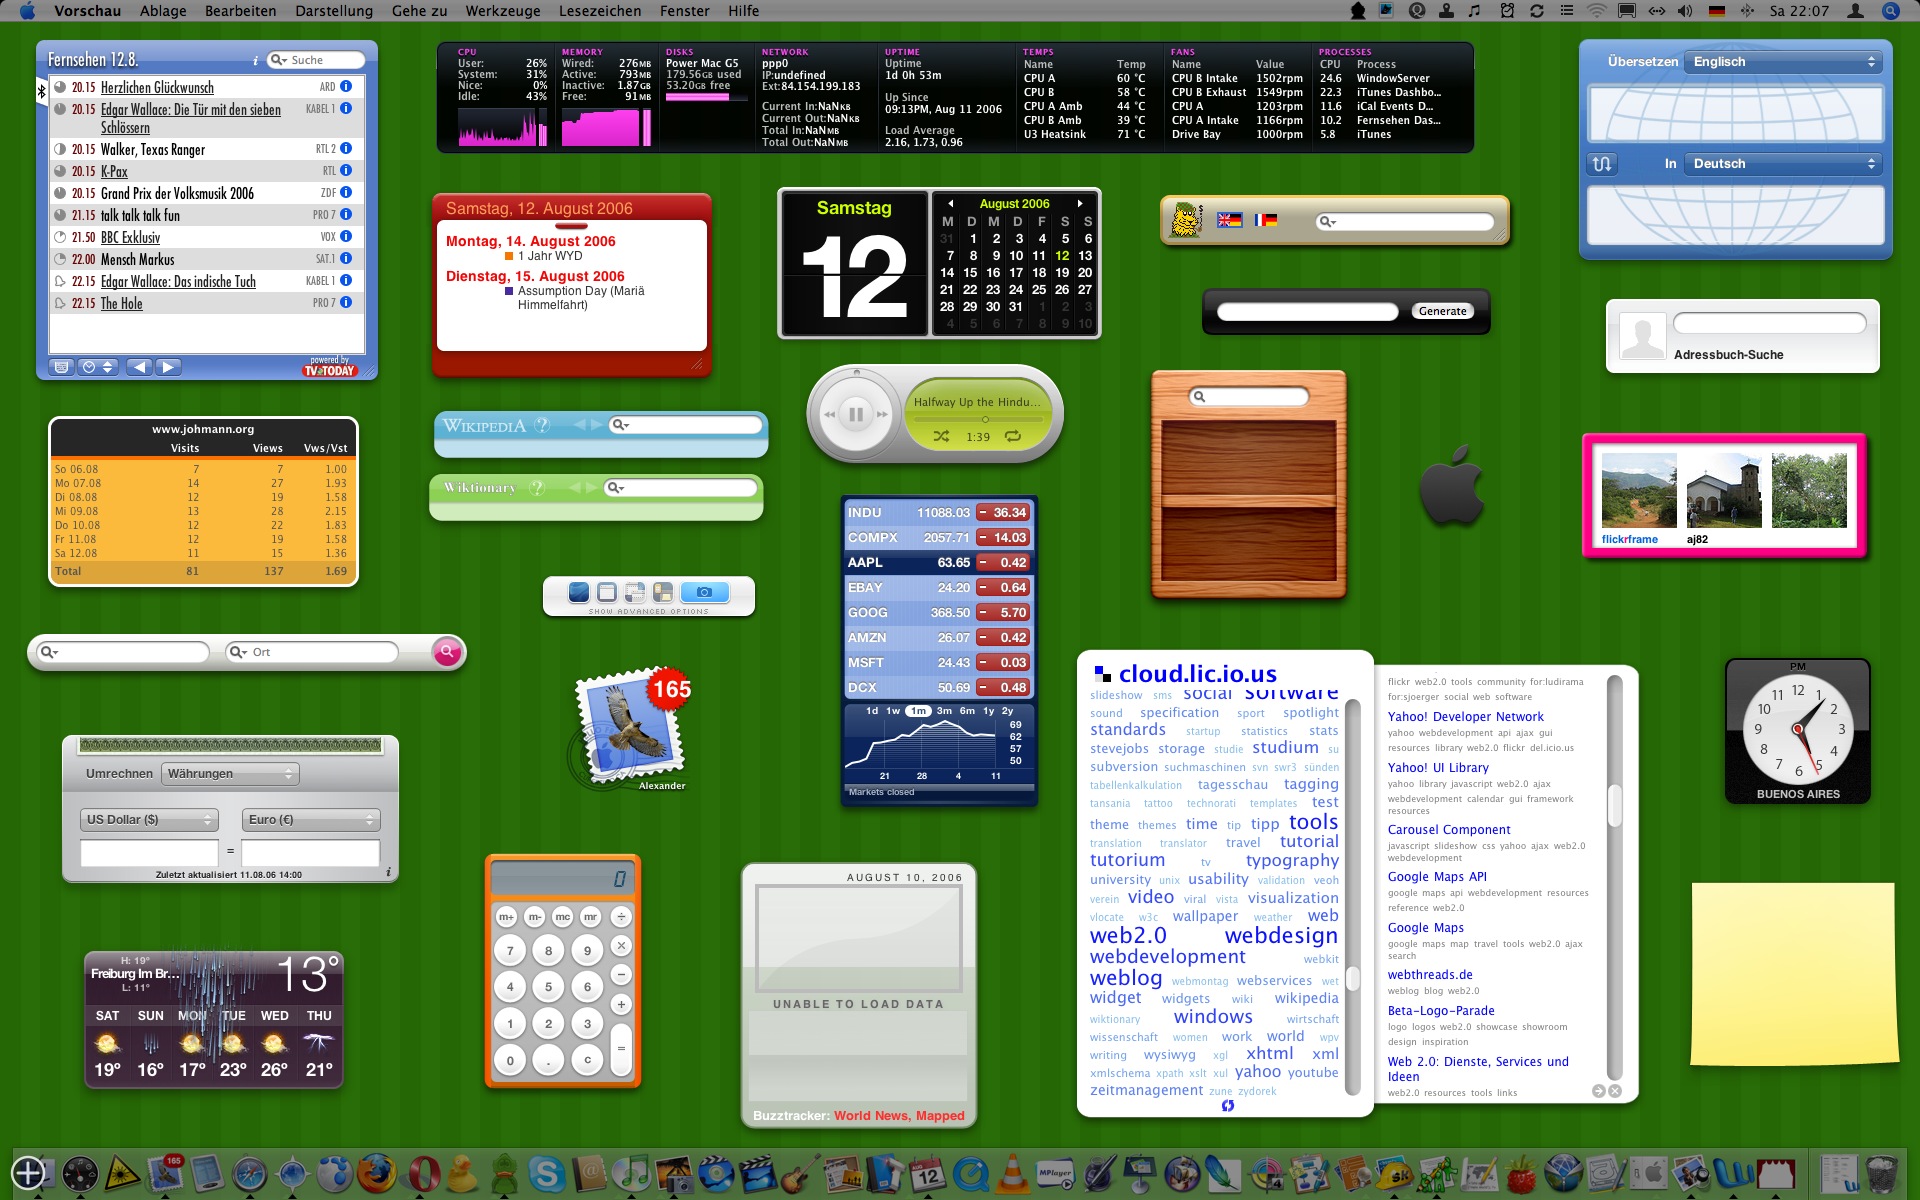Viewport: 1920px width, 1200px height.
Task: Pause playback in iTunes widget
Action: point(856,413)
